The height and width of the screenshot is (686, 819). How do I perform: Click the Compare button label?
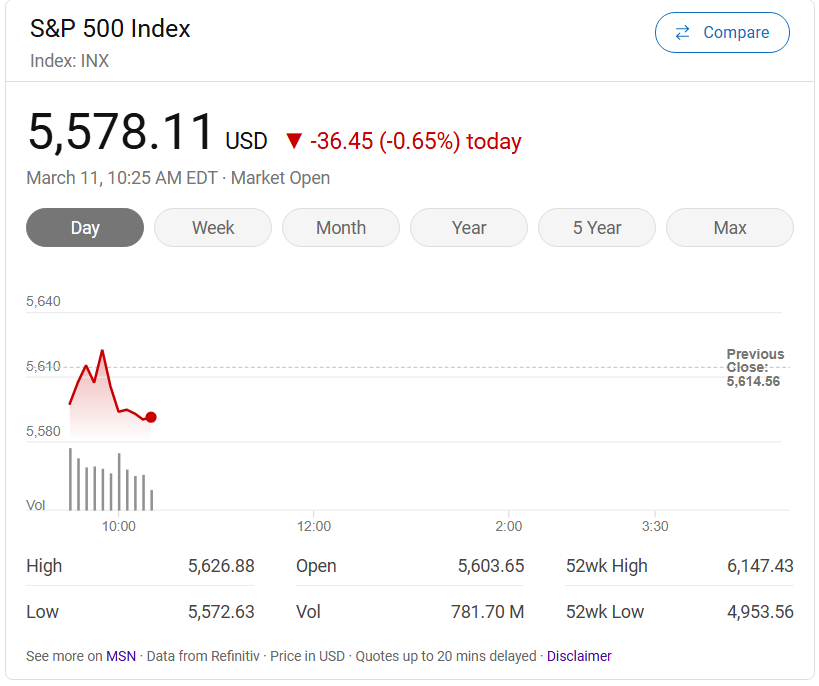point(736,33)
